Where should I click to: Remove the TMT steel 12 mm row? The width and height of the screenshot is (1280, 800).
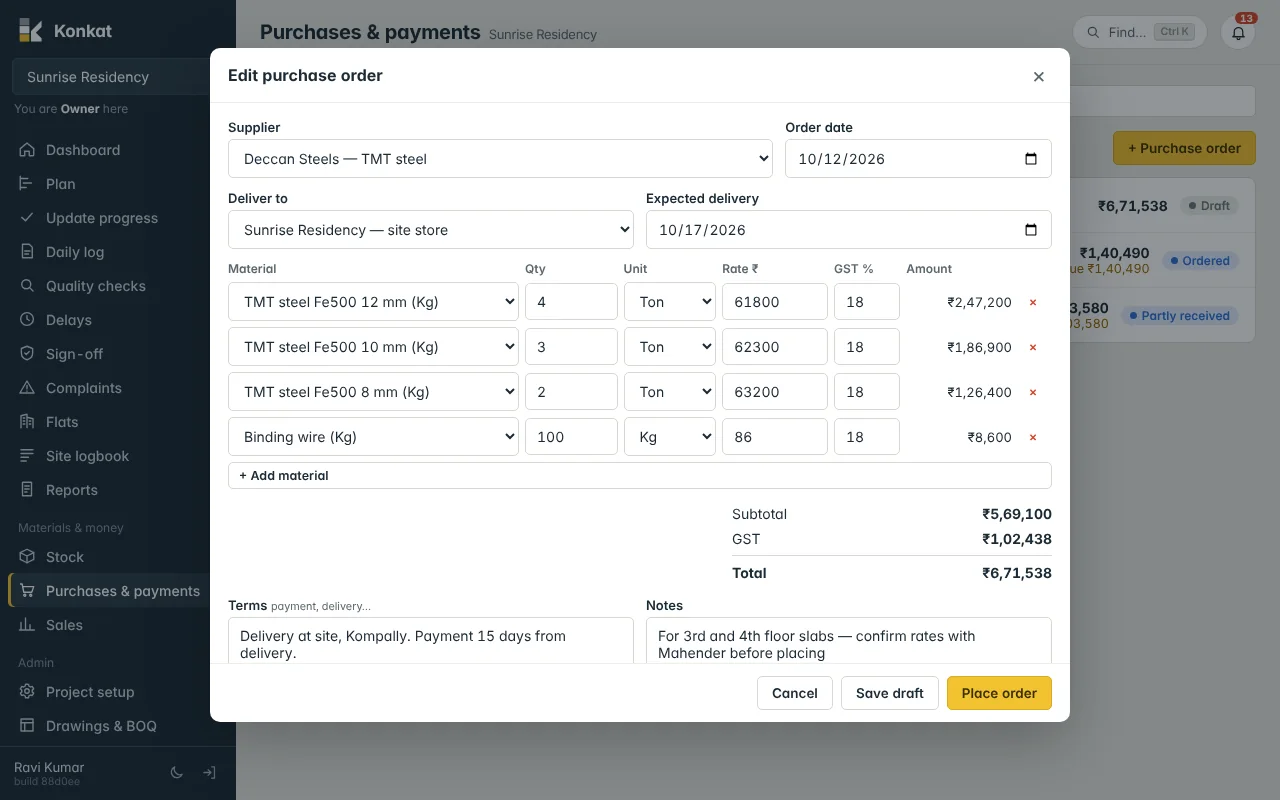(1033, 302)
